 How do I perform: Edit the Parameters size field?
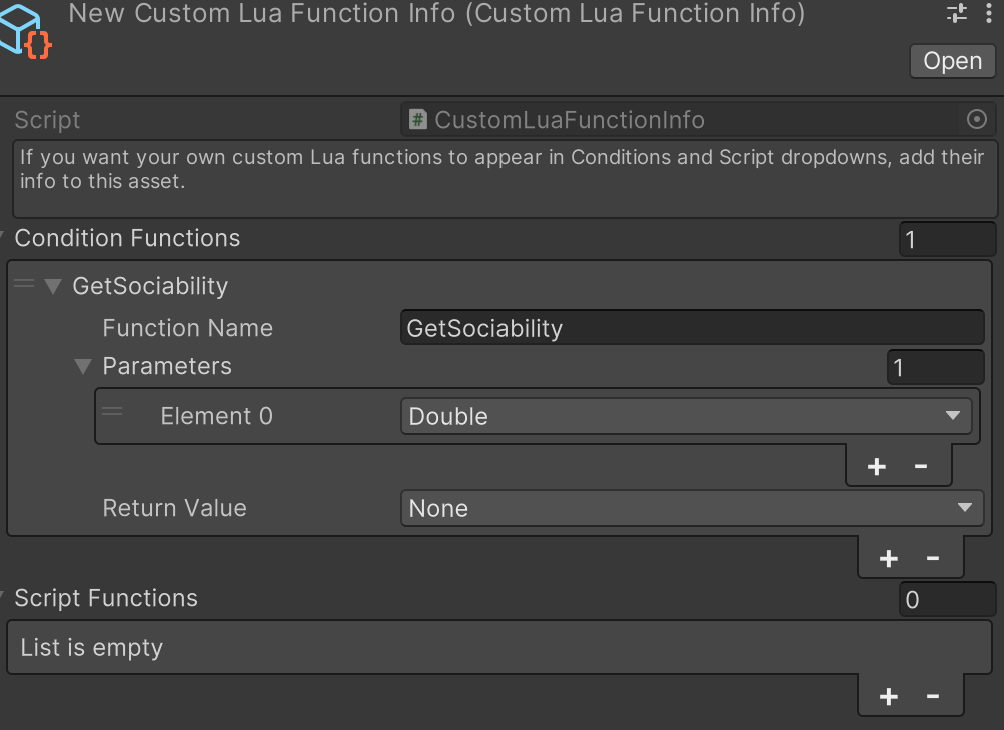pos(935,367)
